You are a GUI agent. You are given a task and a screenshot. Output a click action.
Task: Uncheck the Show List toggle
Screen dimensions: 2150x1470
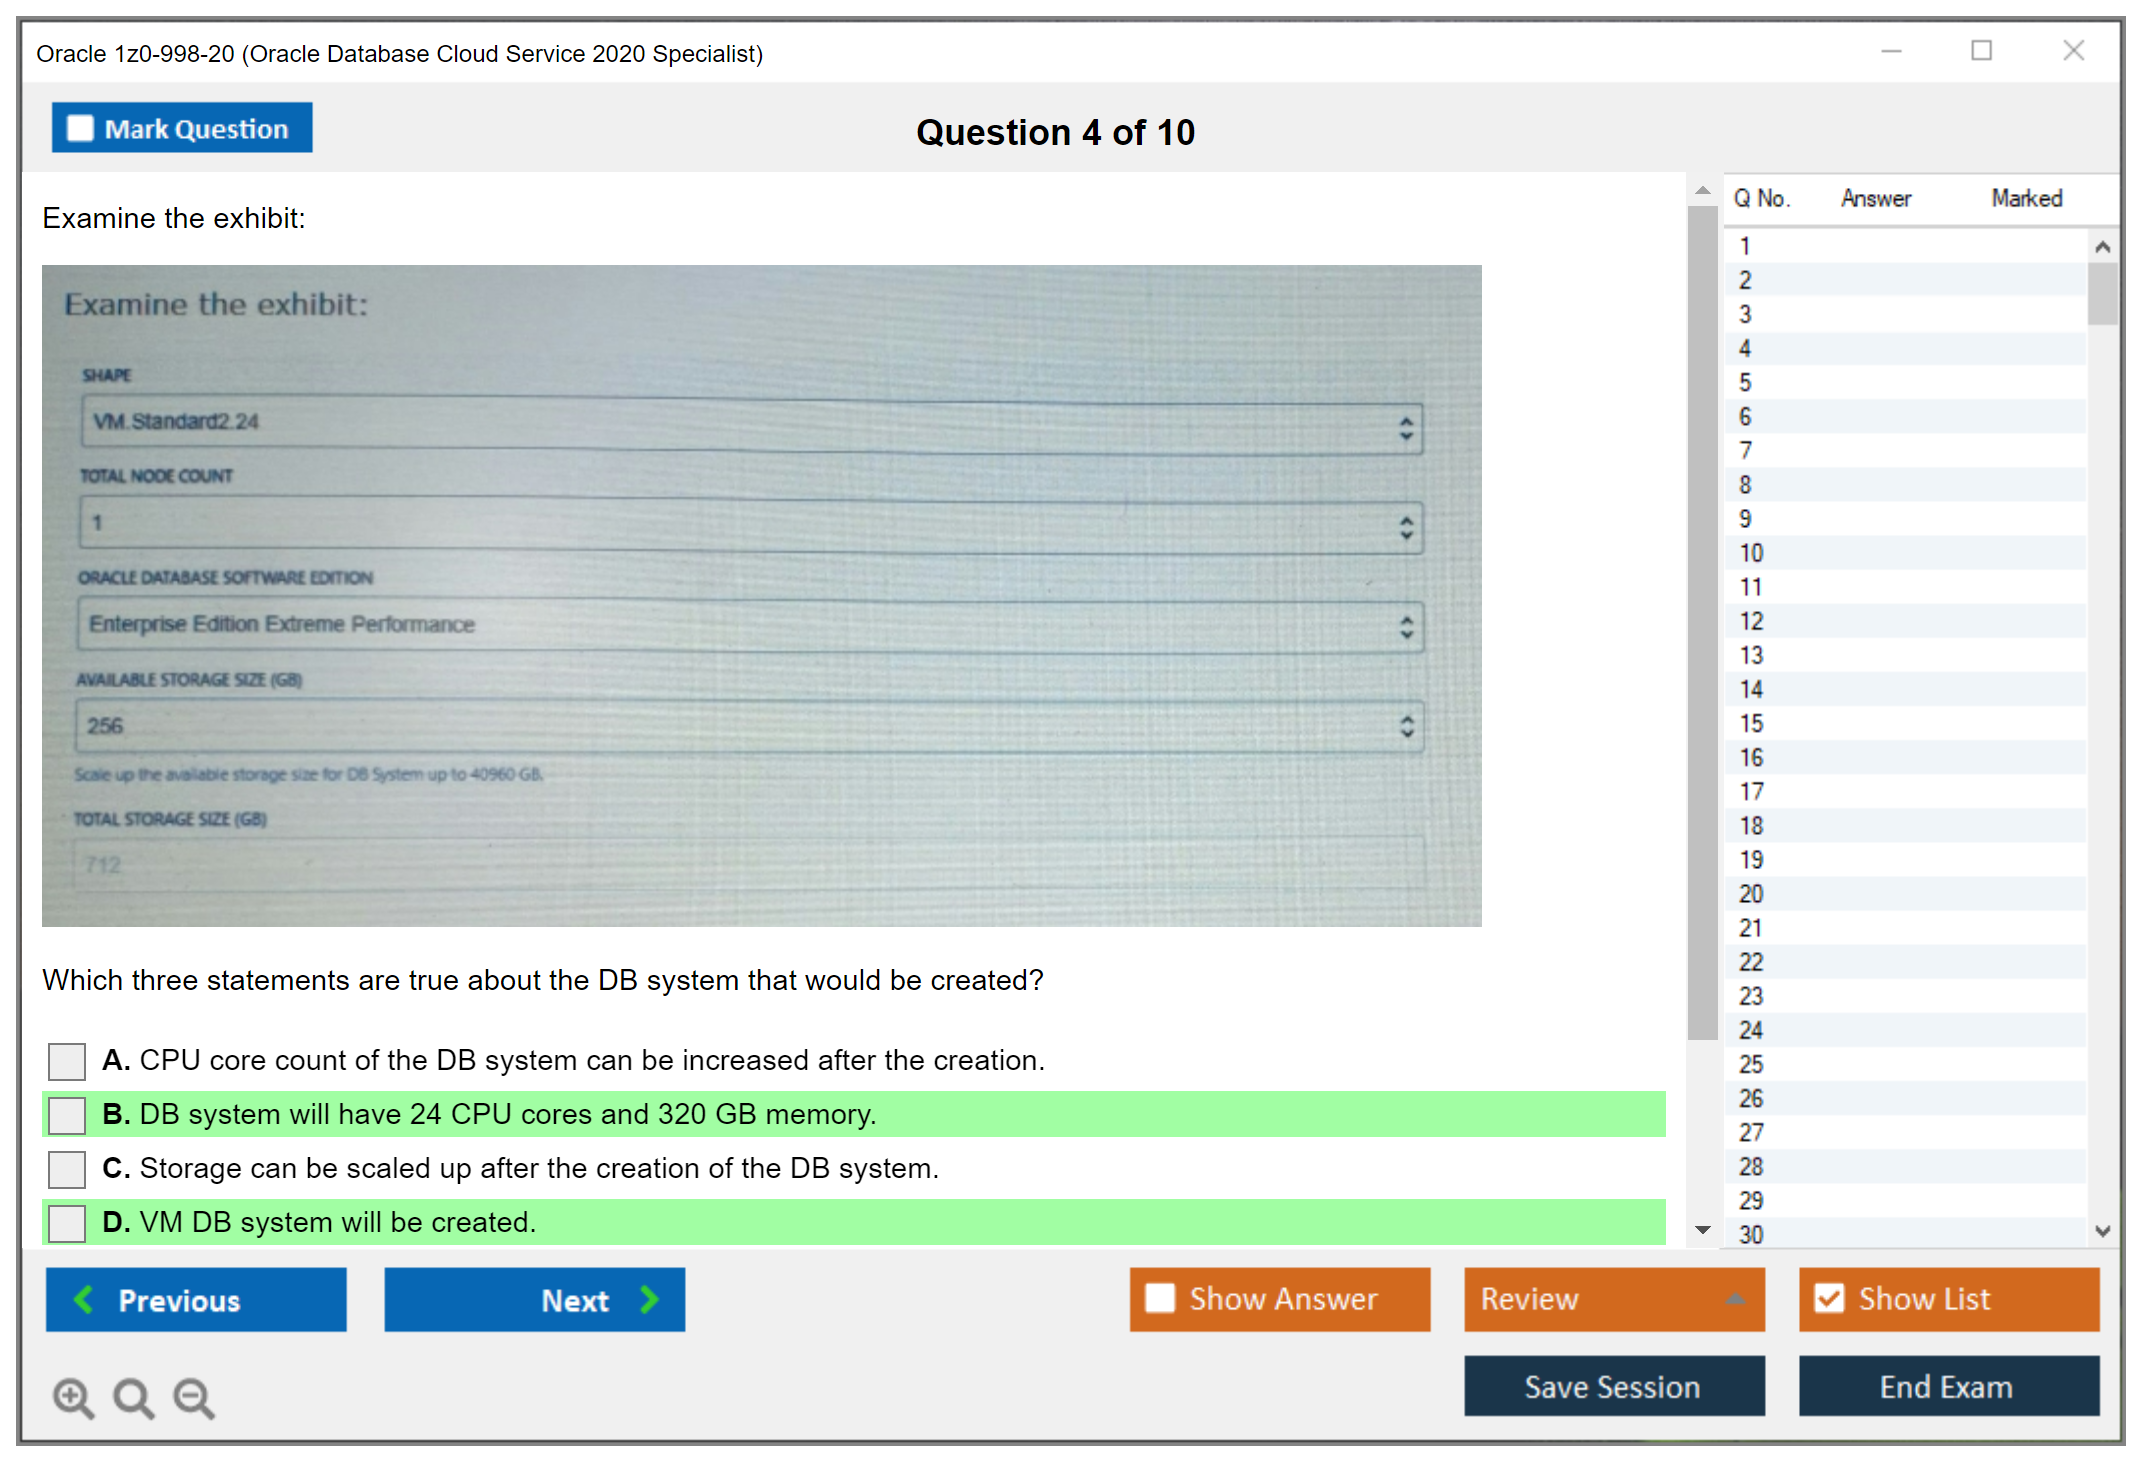coord(1829,1298)
